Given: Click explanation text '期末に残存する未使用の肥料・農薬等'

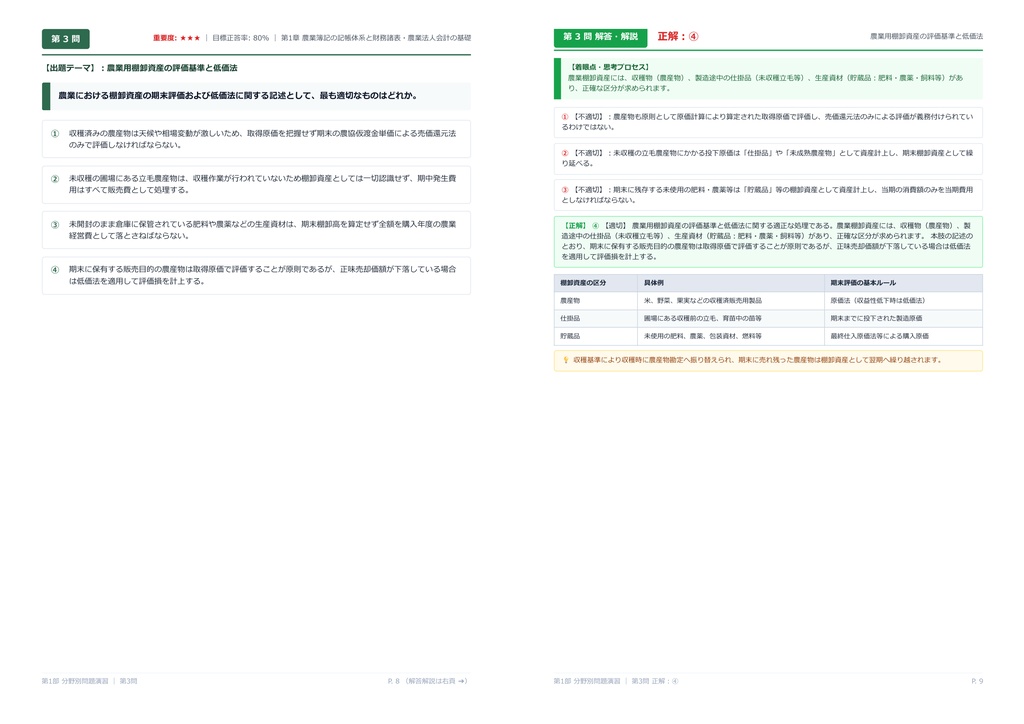Looking at the screenshot, I should point(767,195).
